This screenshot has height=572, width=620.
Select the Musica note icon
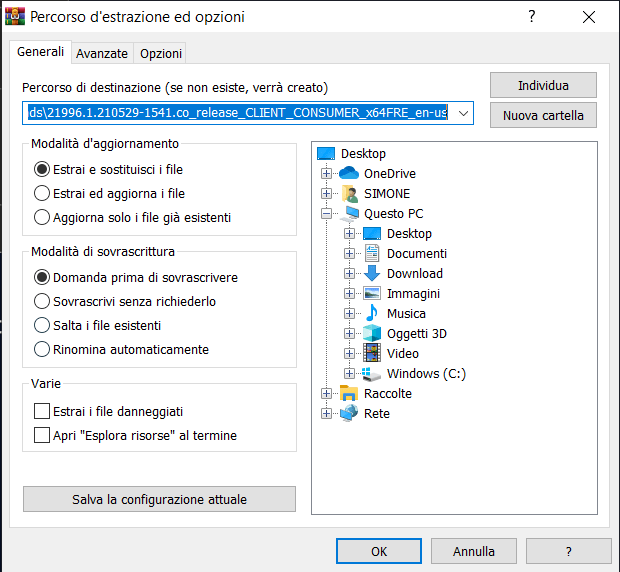372,314
